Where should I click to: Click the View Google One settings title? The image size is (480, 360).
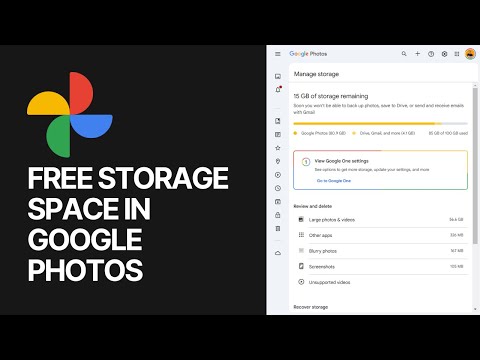tap(342, 161)
